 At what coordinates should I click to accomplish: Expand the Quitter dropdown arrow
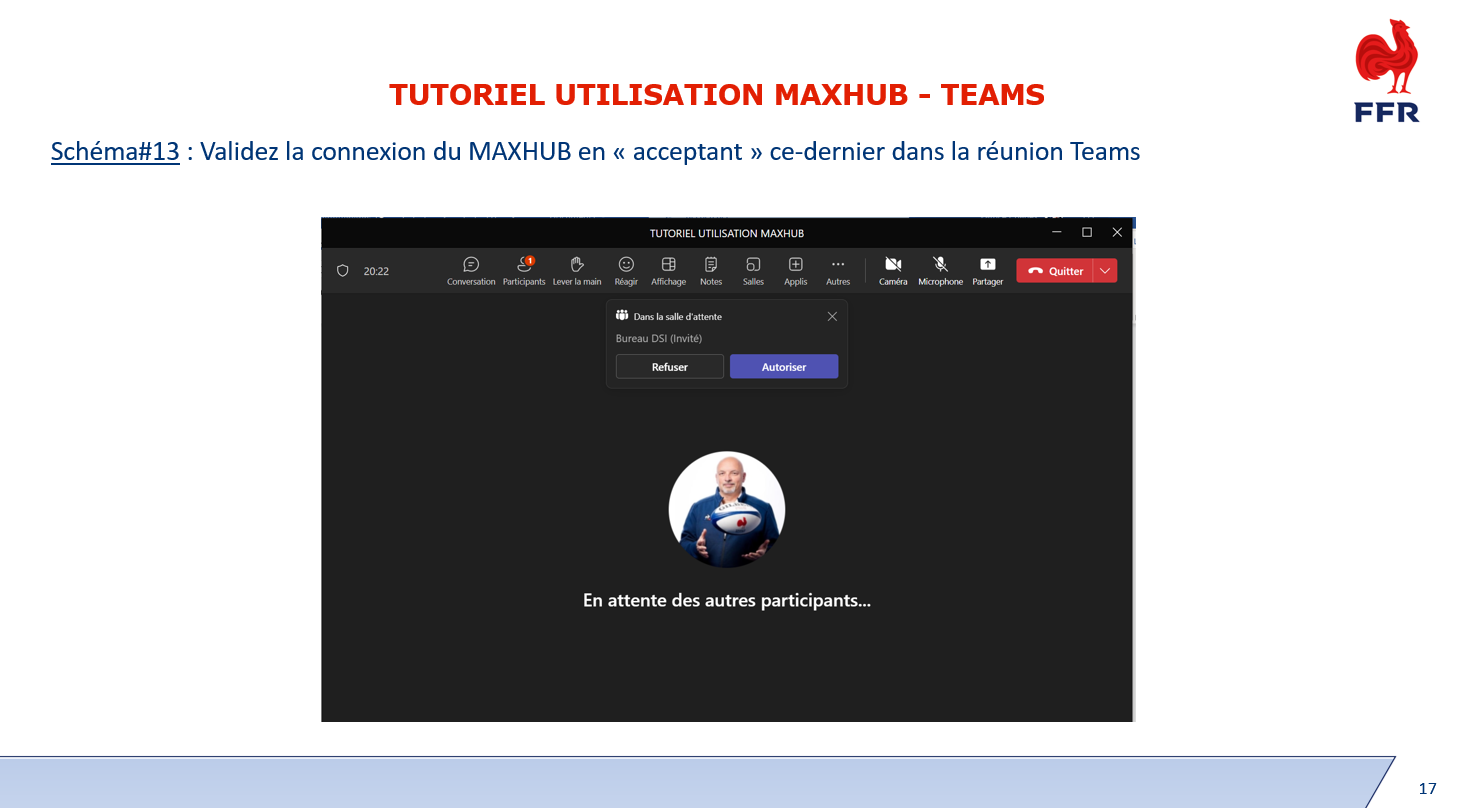tap(1105, 271)
